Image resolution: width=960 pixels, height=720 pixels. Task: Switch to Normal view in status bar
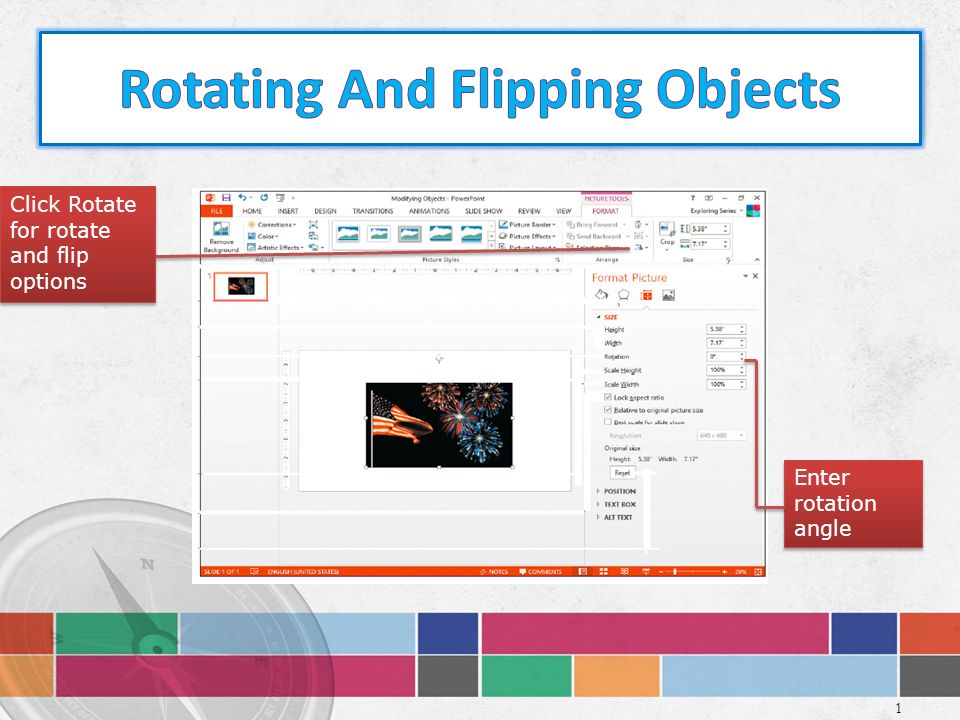pyautogui.click(x=583, y=571)
